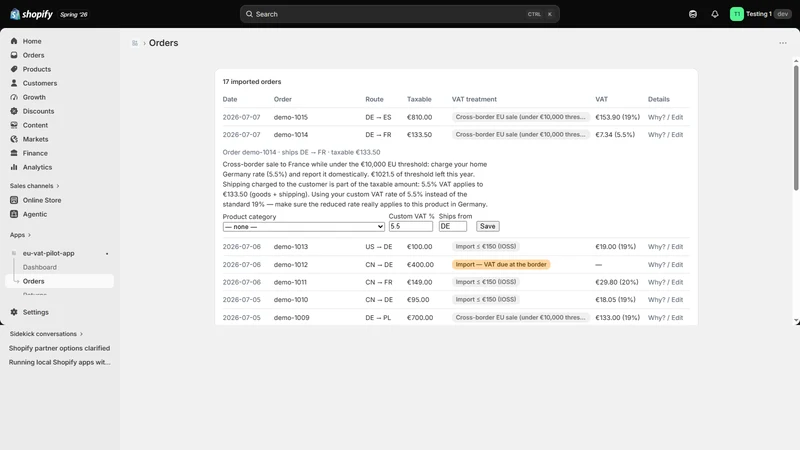The height and width of the screenshot is (450, 800).
Task: Click the Products tag icon
Action: (x=14, y=69)
